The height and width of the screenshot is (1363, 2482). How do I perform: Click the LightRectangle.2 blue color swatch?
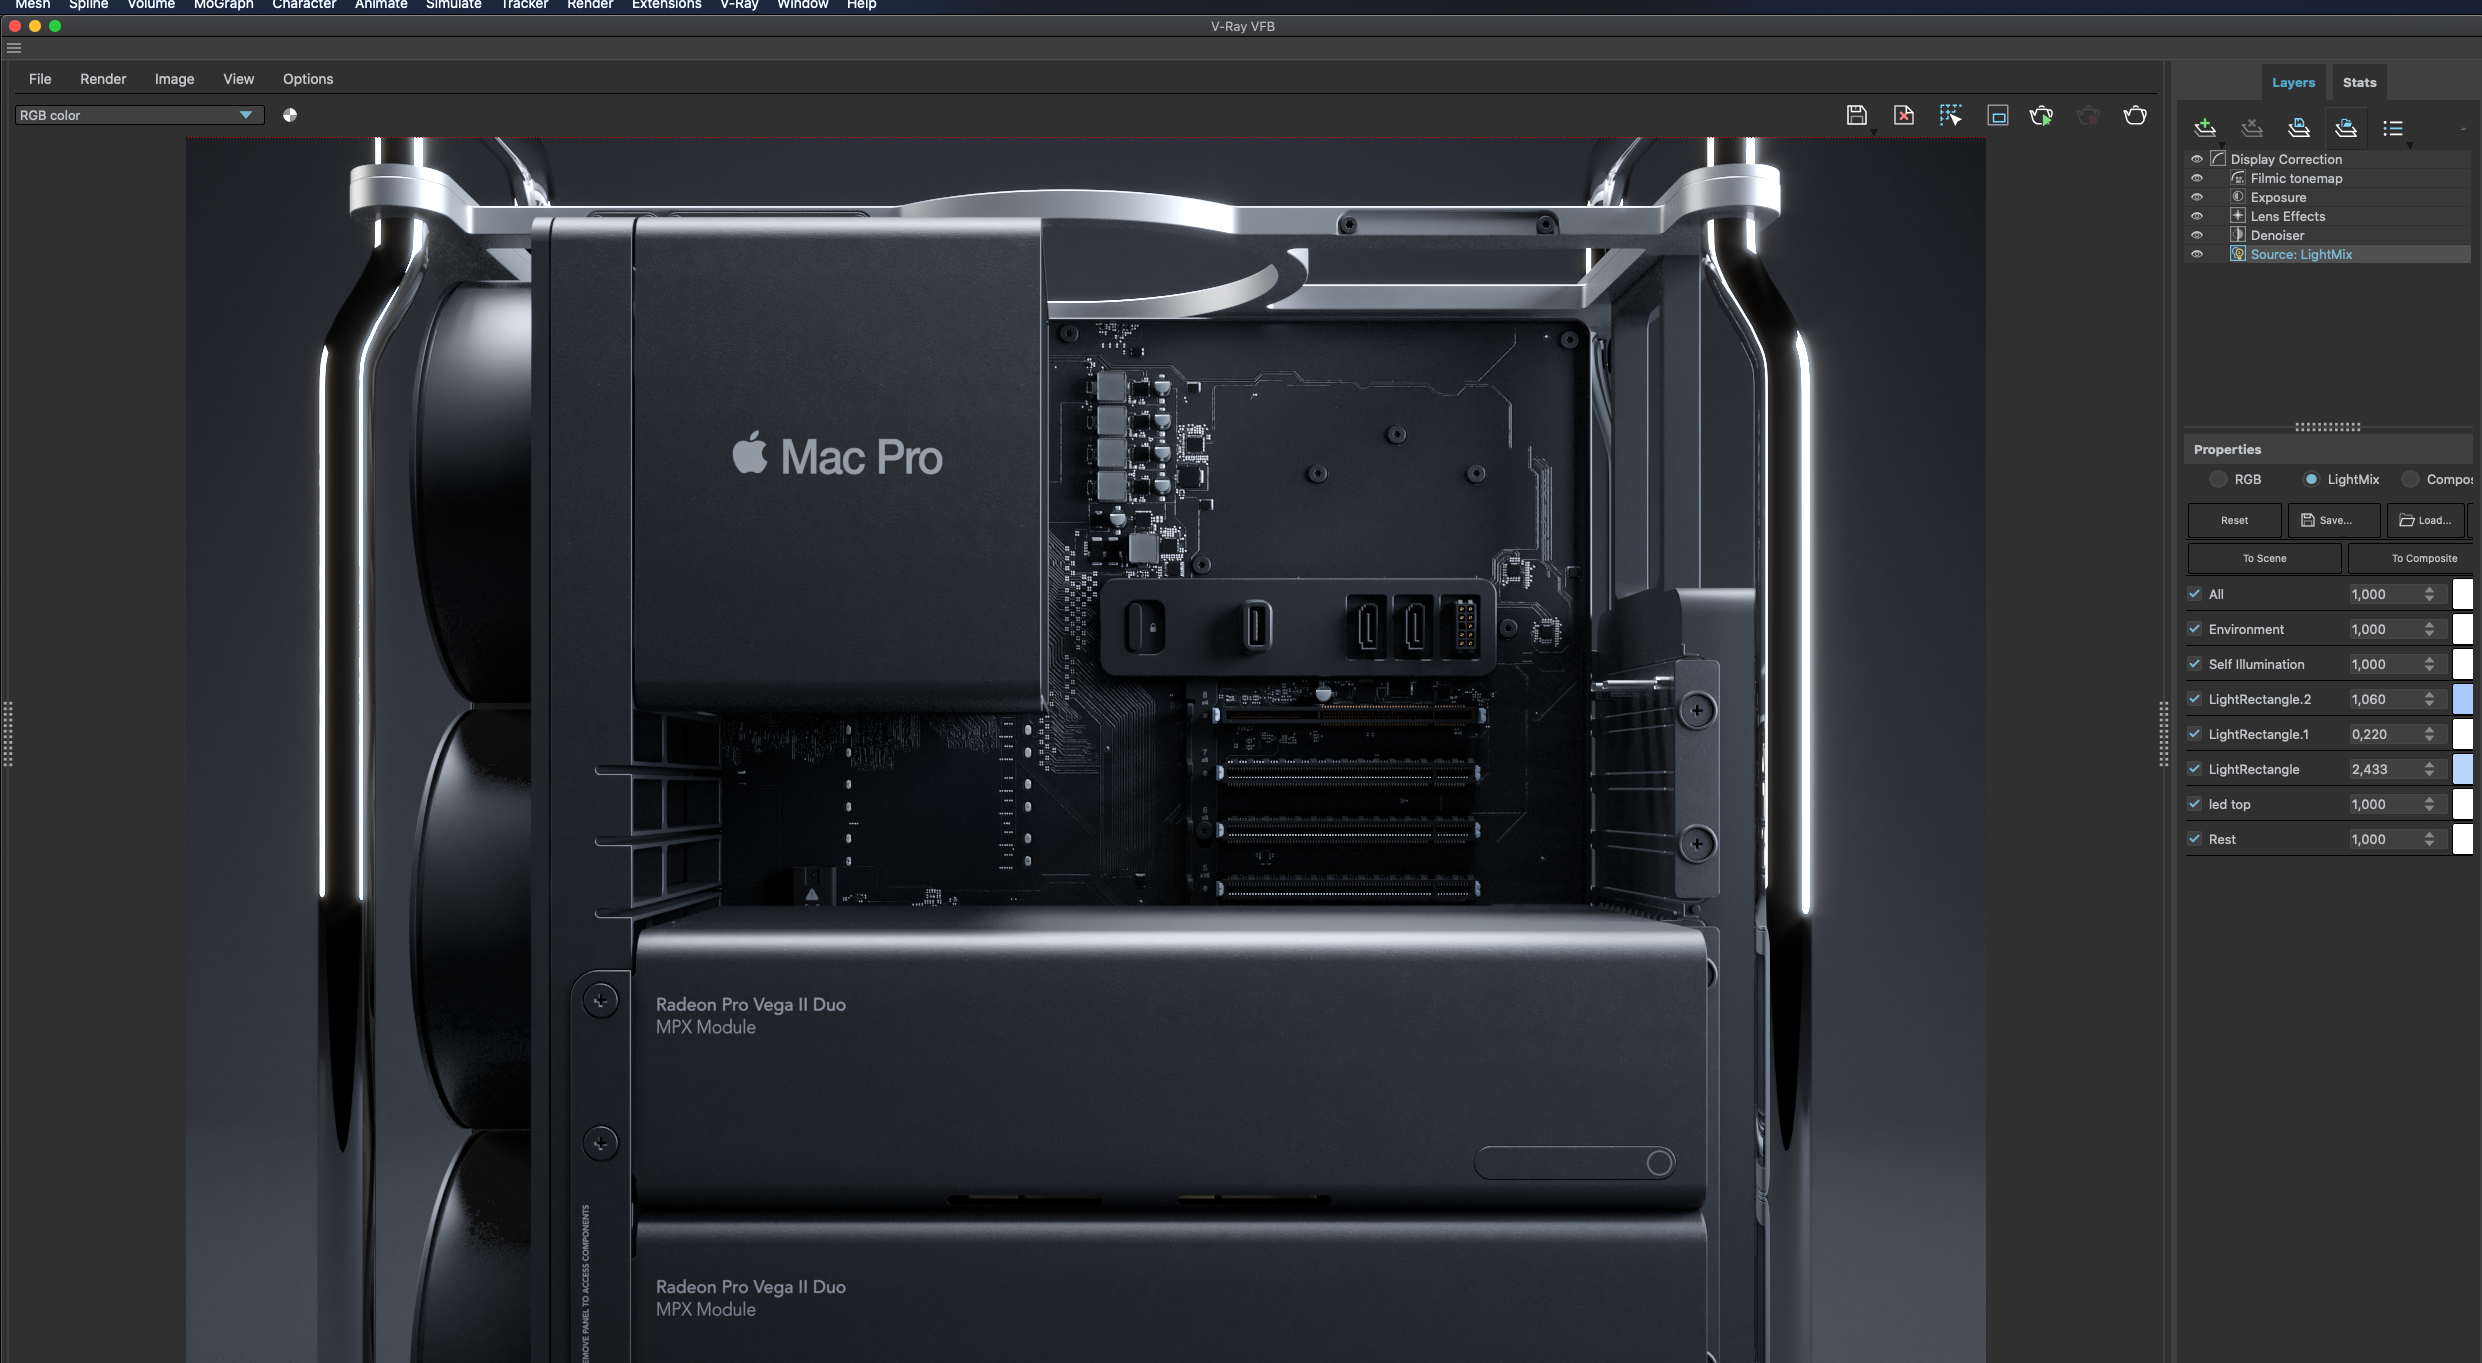(x=2462, y=699)
